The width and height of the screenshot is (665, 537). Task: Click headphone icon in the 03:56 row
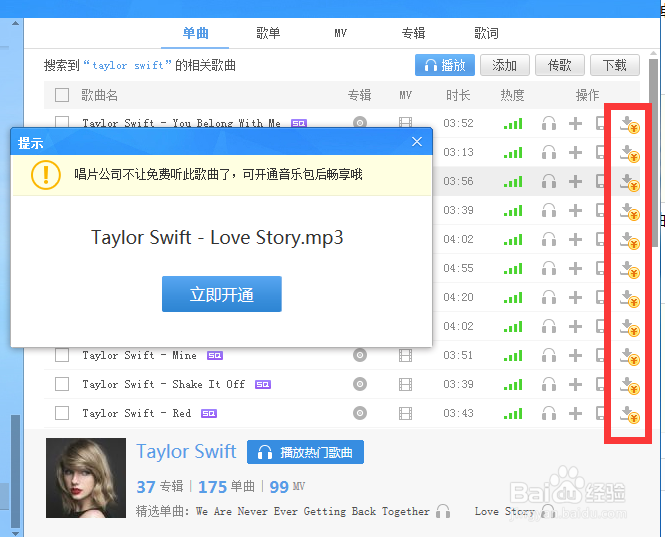click(549, 182)
